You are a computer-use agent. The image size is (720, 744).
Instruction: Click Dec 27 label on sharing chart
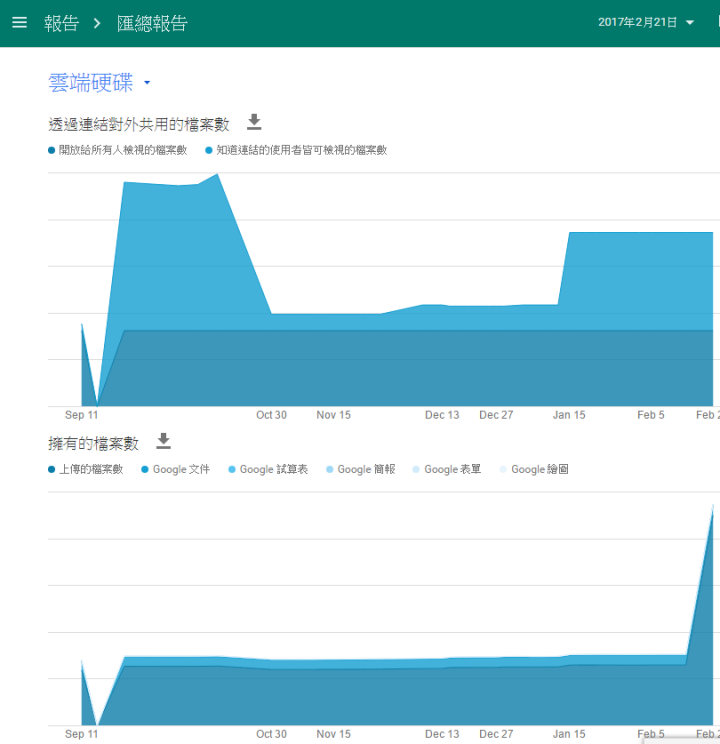(496, 415)
